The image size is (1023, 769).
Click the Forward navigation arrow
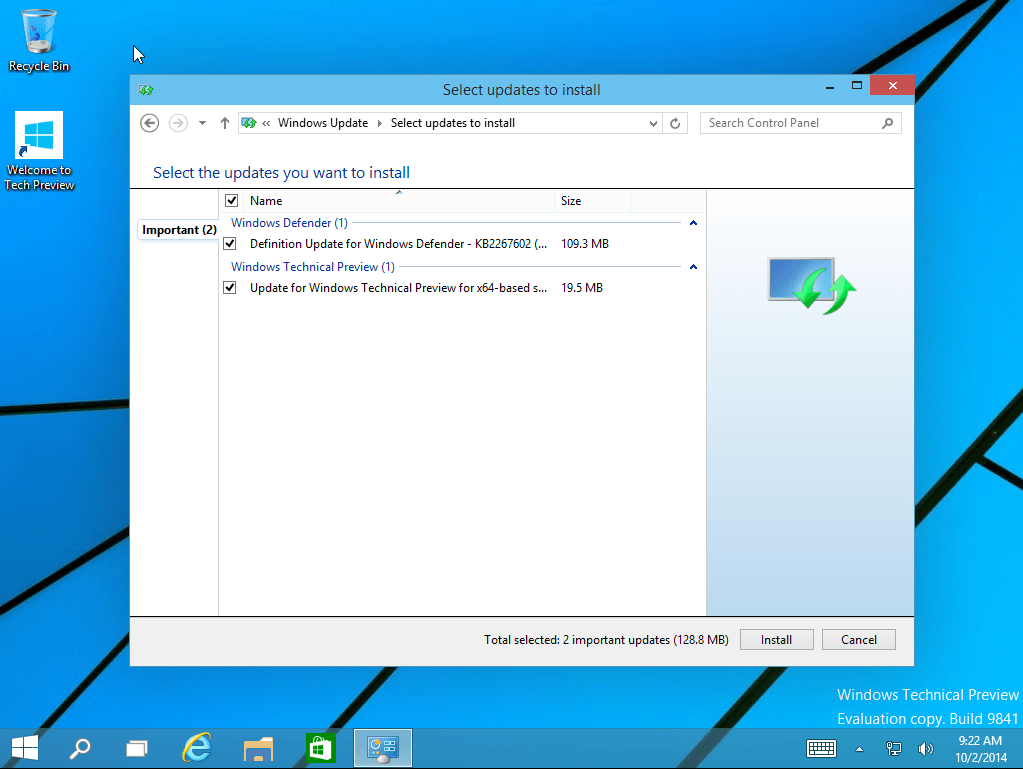(x=178, y=123)
